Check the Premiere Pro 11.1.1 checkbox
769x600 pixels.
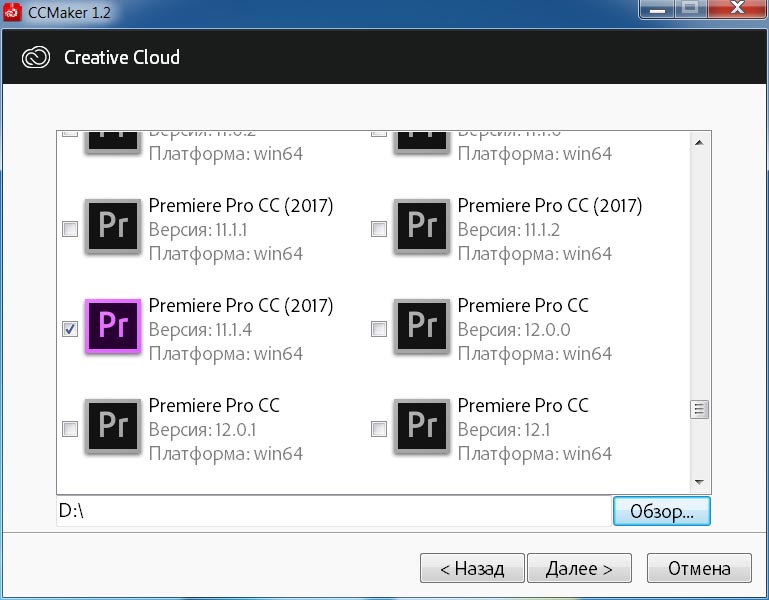pyautogui.click(x=70, y=229)
